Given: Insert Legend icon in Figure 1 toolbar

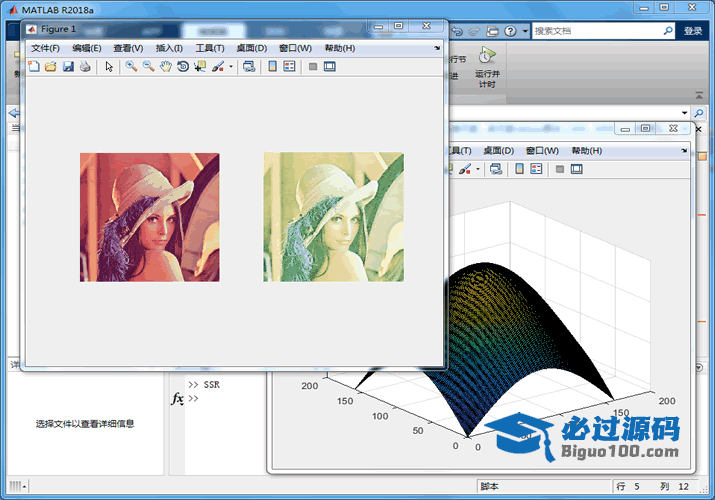Looking at the screenshot, I should [290, 67].
